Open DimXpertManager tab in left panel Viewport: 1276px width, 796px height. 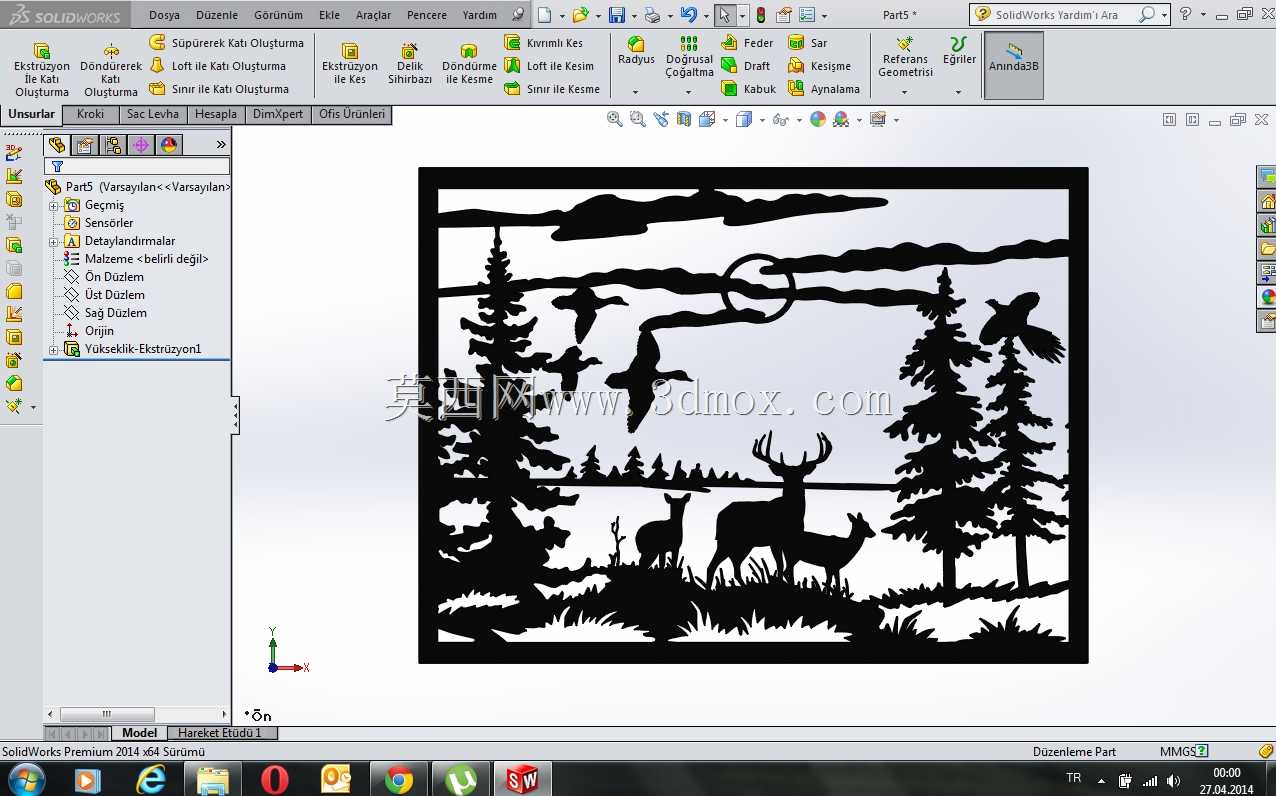click(141, 145)
